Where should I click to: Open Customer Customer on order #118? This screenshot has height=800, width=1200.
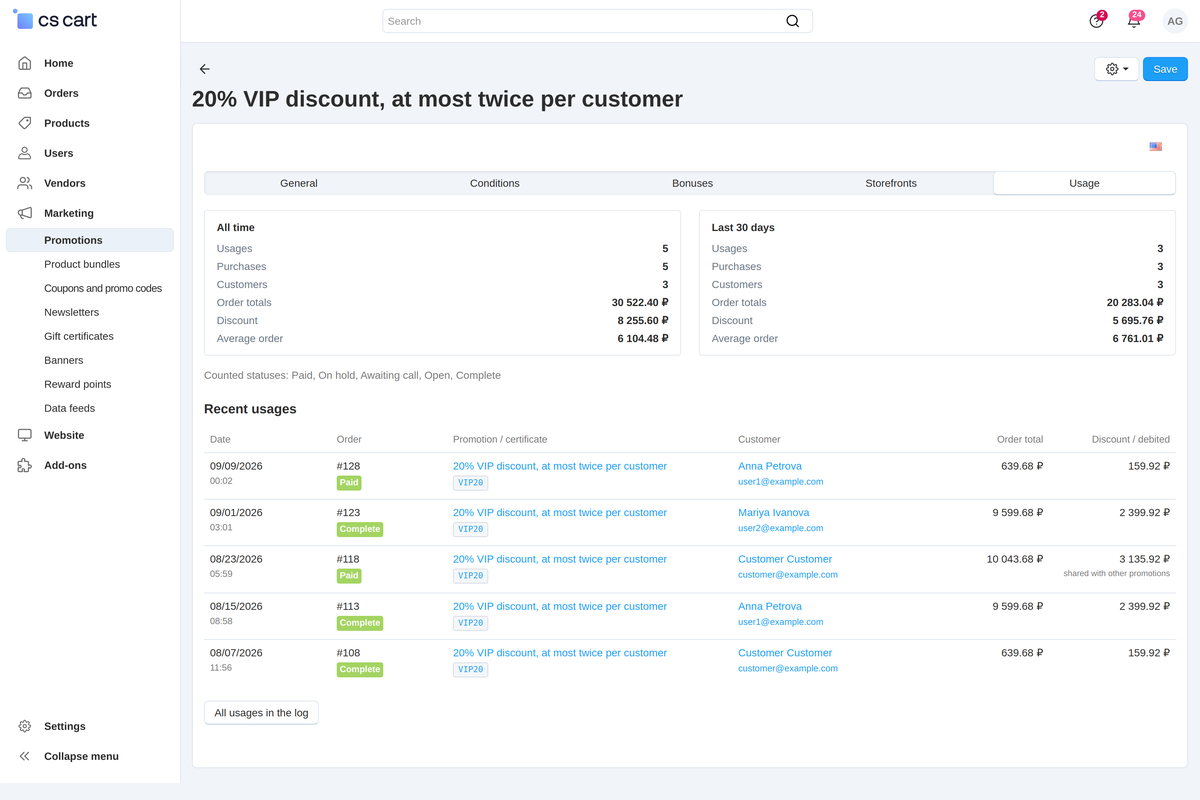coord(785,560)
